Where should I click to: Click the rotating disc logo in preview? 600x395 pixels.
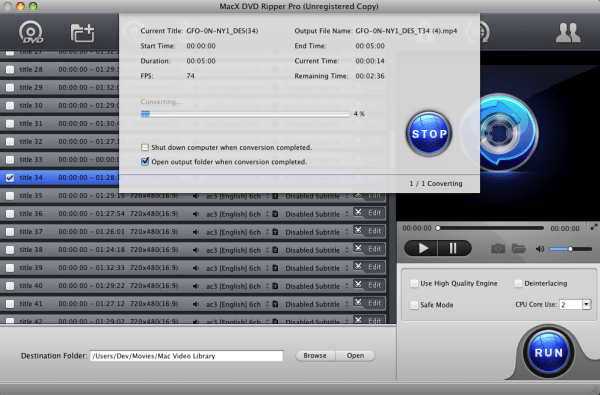499,132
